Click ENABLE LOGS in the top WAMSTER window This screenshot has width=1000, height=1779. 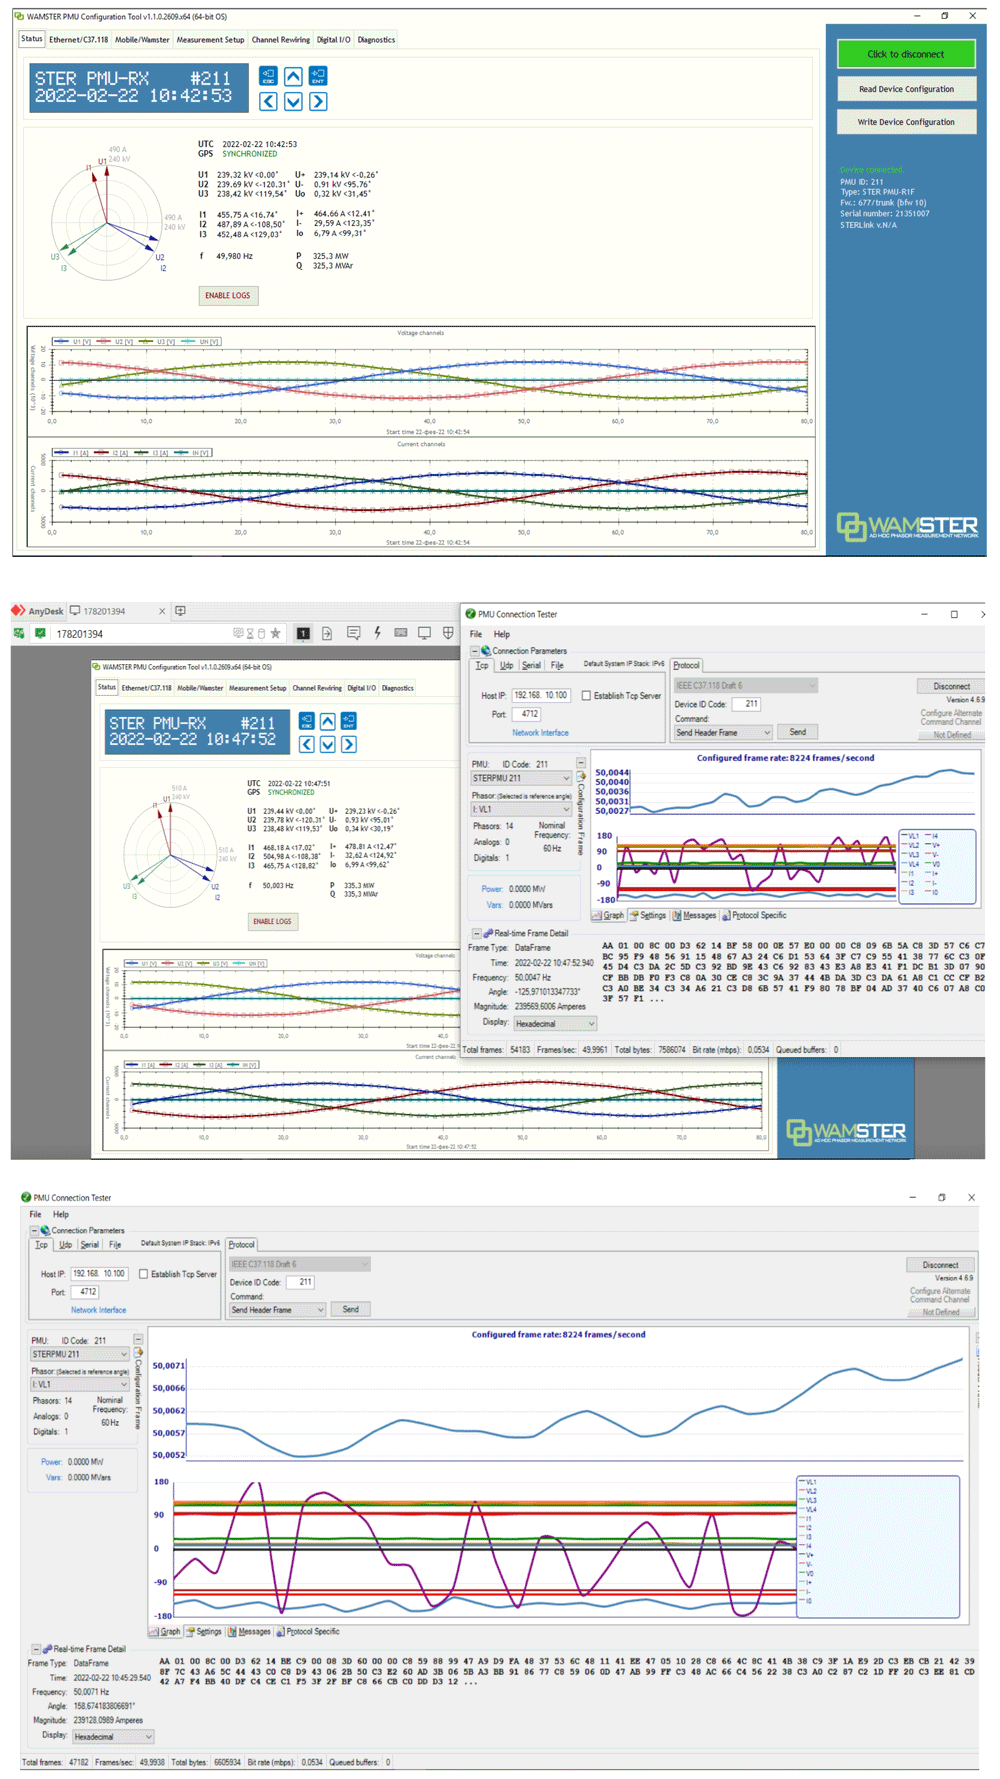click(x=228, y=296)
